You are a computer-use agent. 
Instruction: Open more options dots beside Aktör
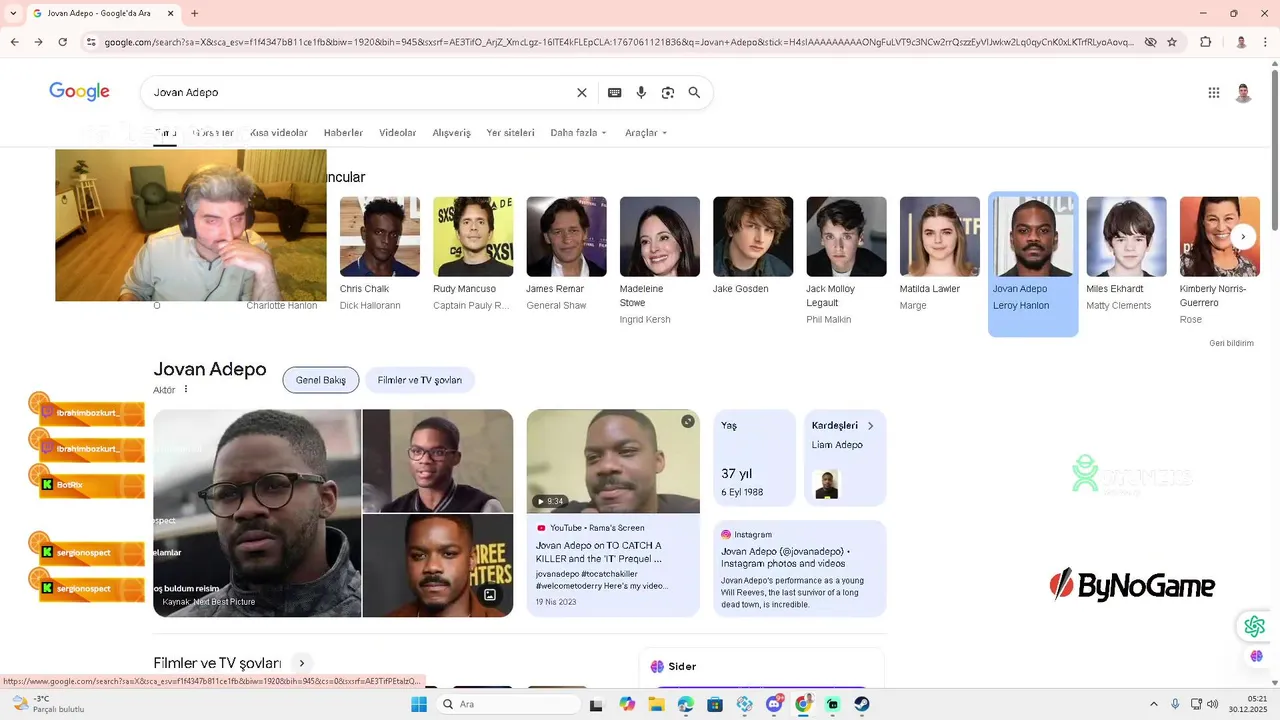click(x=186, y=390)
